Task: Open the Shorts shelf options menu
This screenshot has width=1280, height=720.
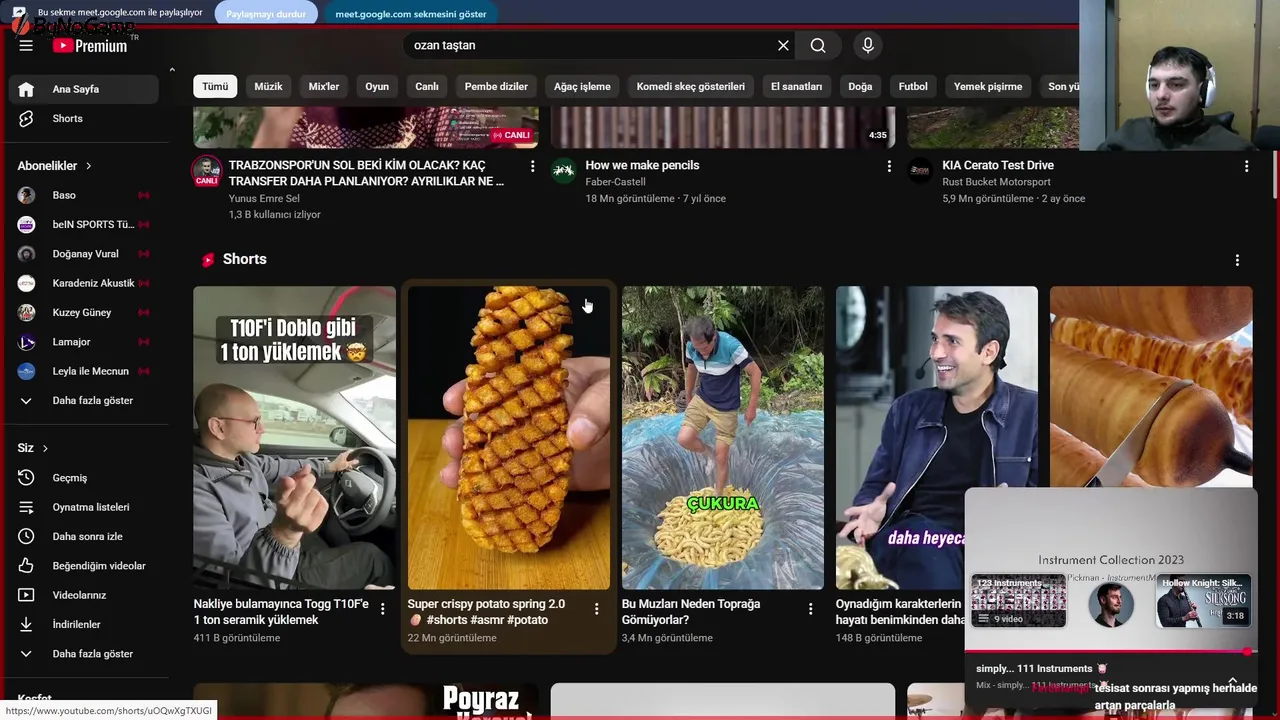Action: pyautogui.click(x=1237, y=260)
